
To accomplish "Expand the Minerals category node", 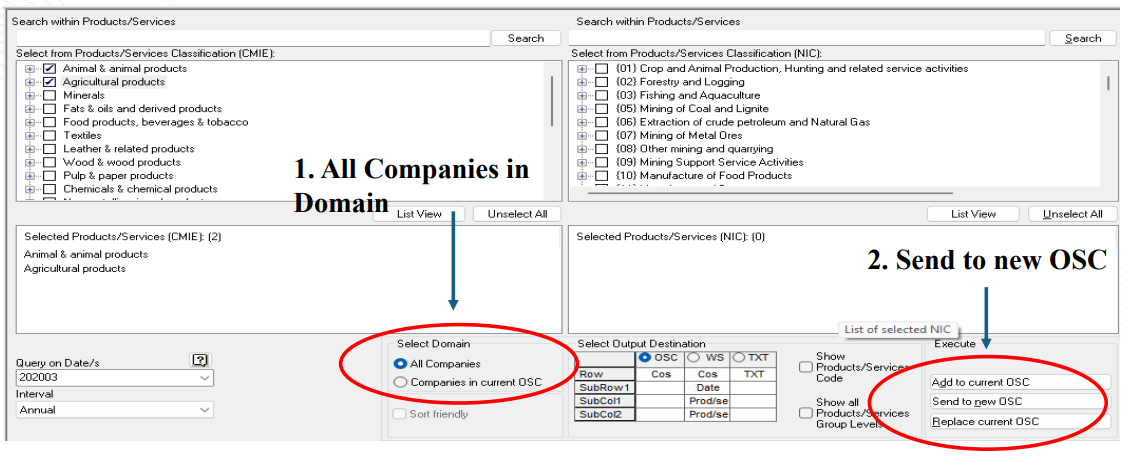I will 30,96.
